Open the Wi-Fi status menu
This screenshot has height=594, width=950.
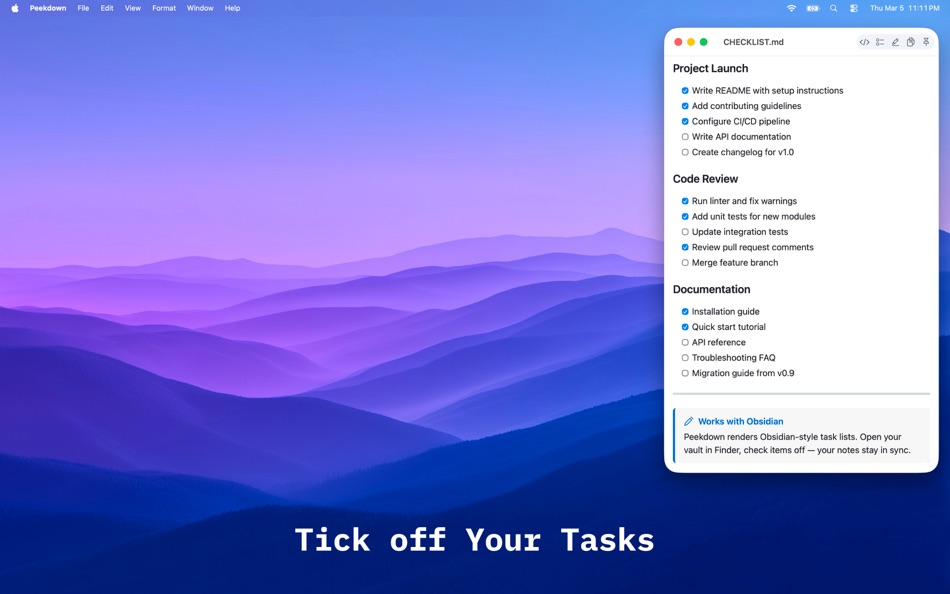[791, 8]
